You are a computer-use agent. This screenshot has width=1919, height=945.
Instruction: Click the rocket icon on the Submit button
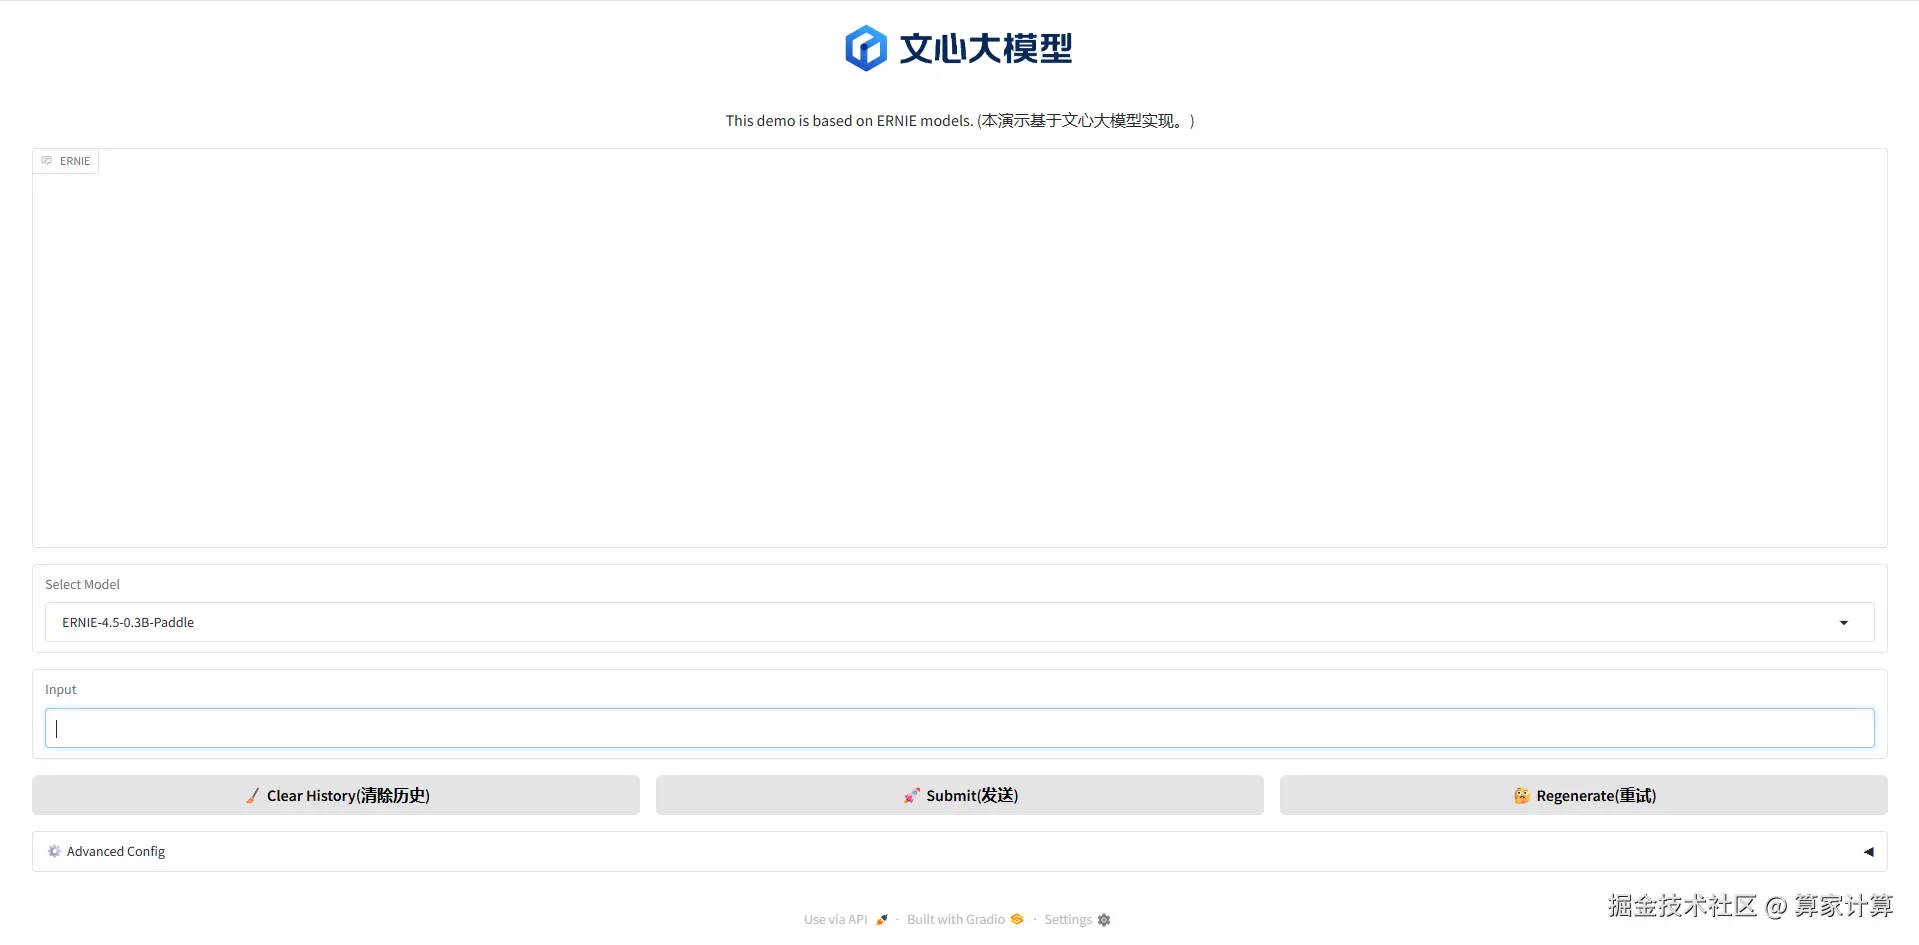pyautogui.click(x=910, y=795)
